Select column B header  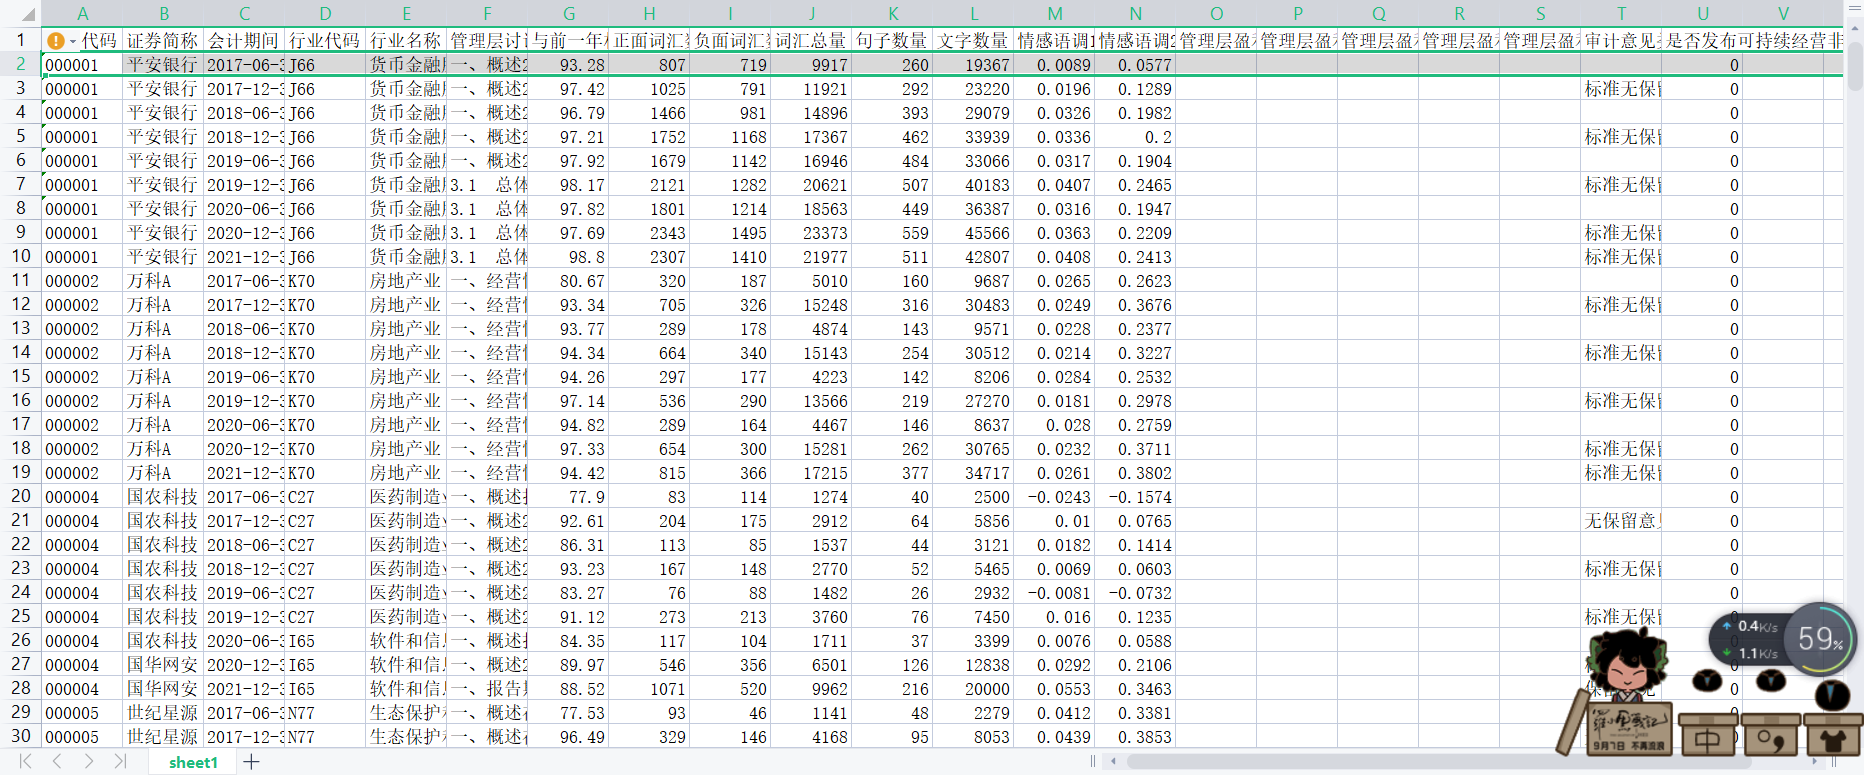[164, 14]
